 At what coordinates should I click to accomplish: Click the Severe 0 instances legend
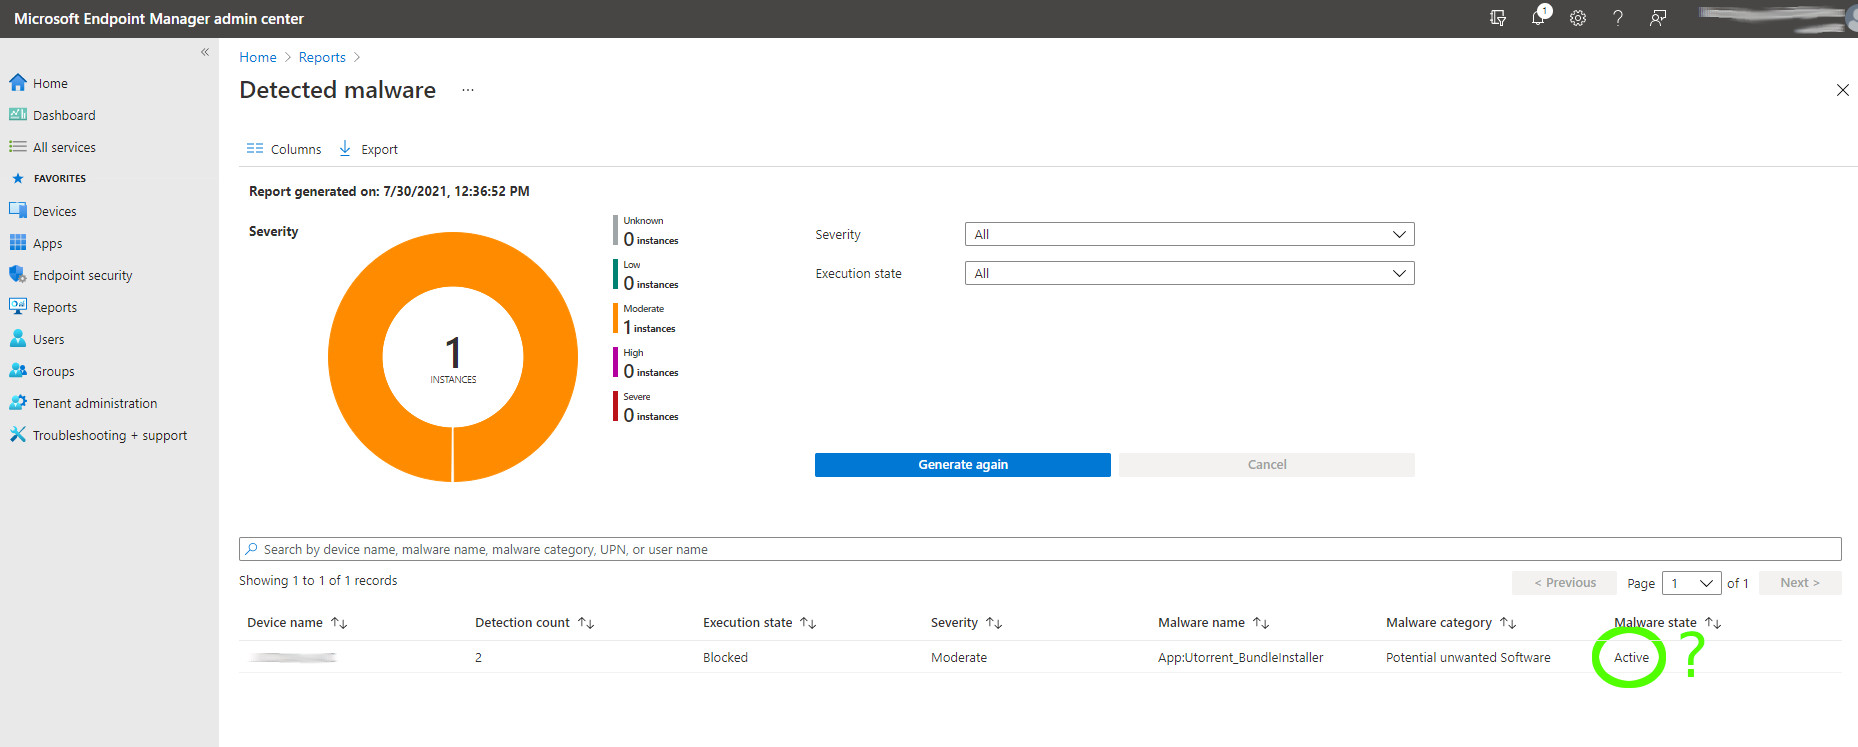pos(646,407)
